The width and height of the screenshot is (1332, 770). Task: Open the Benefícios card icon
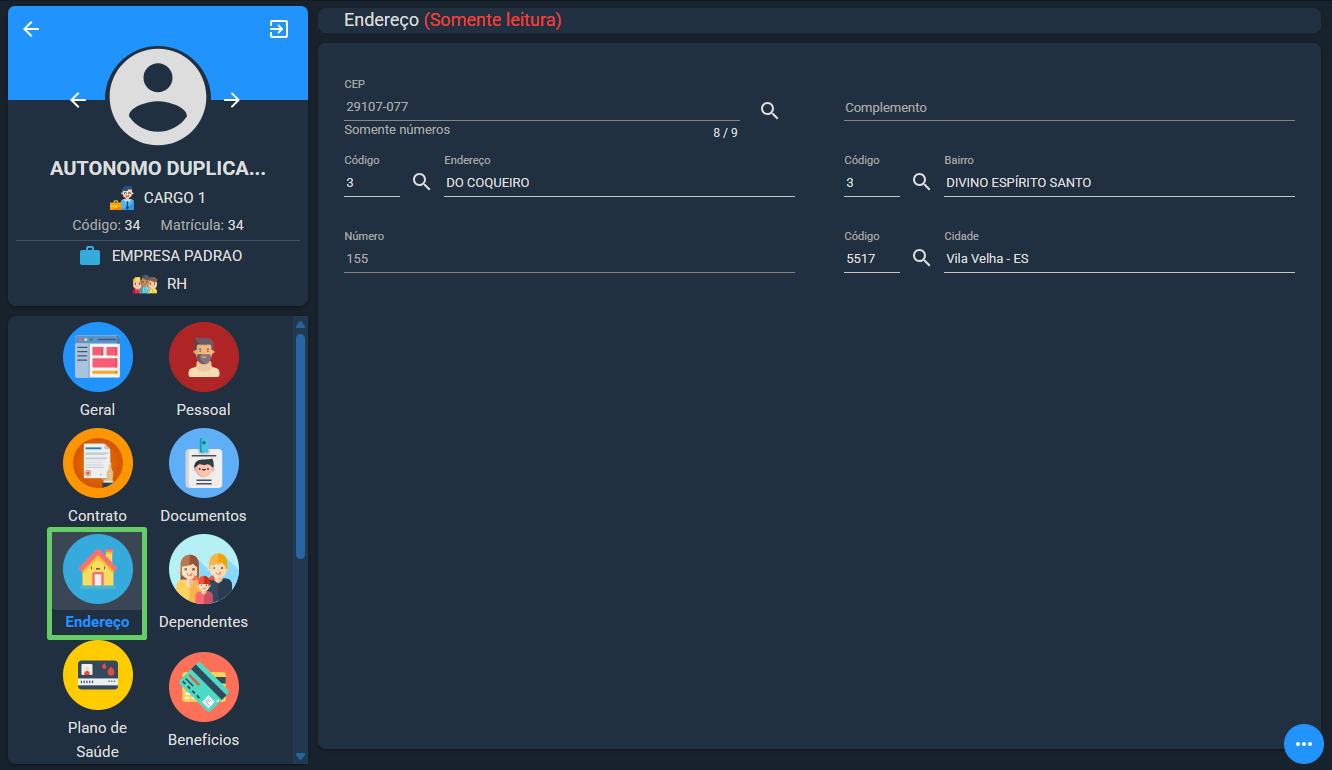[x=204, y=687]
